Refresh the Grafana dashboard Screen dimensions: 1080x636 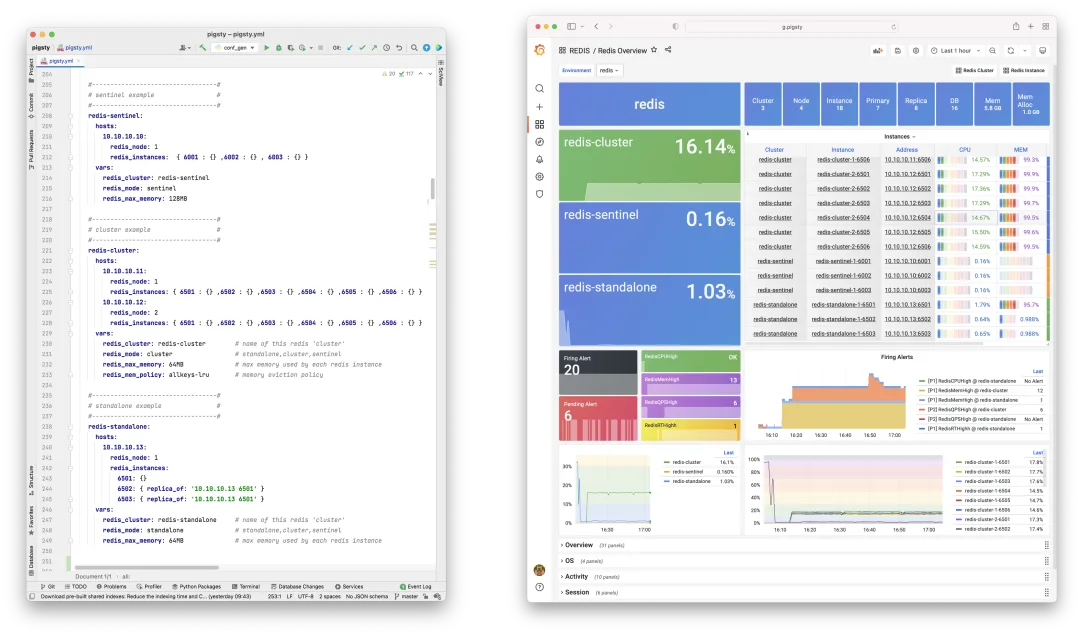[1010, 51]
